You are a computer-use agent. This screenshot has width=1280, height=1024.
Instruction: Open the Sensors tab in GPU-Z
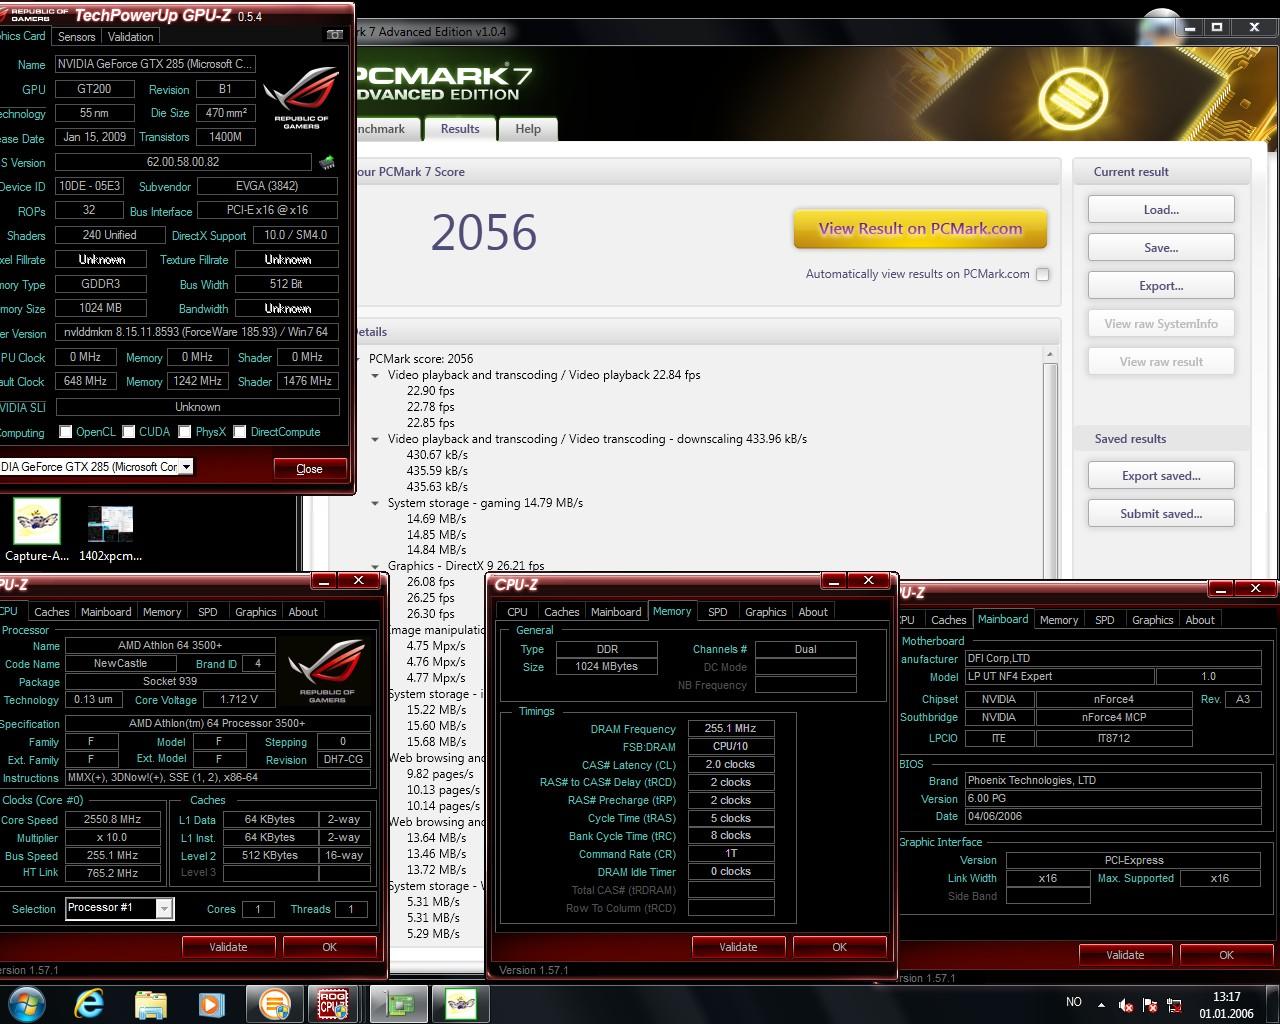pyautogui.click(x=77, y=36)
